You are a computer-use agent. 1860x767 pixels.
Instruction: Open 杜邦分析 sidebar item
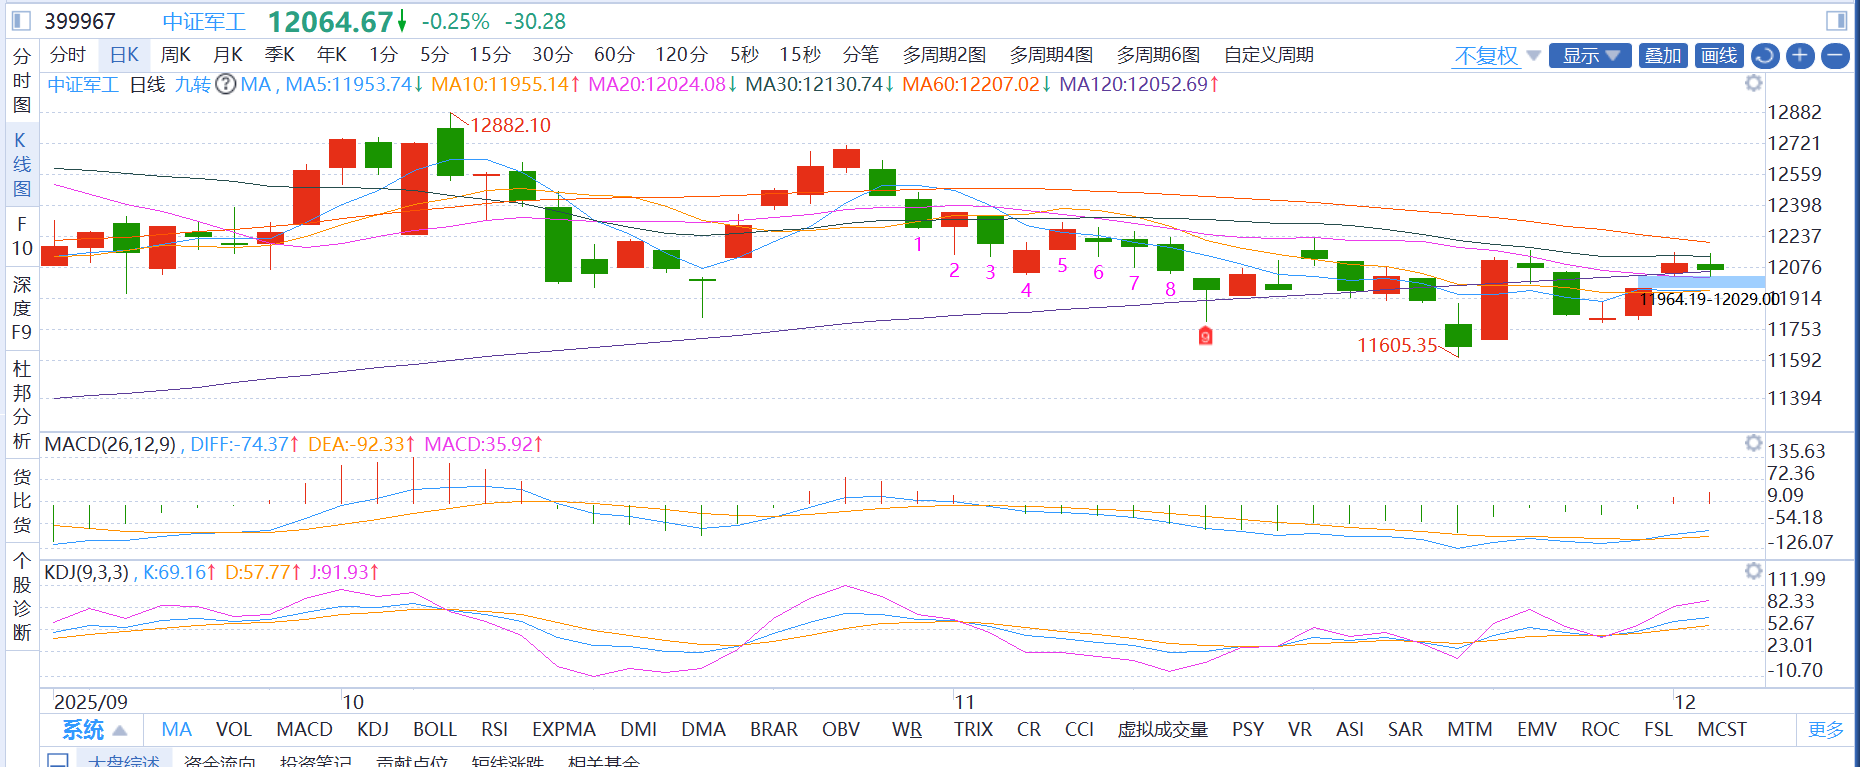pyautogui.click(x=22, y=405)
